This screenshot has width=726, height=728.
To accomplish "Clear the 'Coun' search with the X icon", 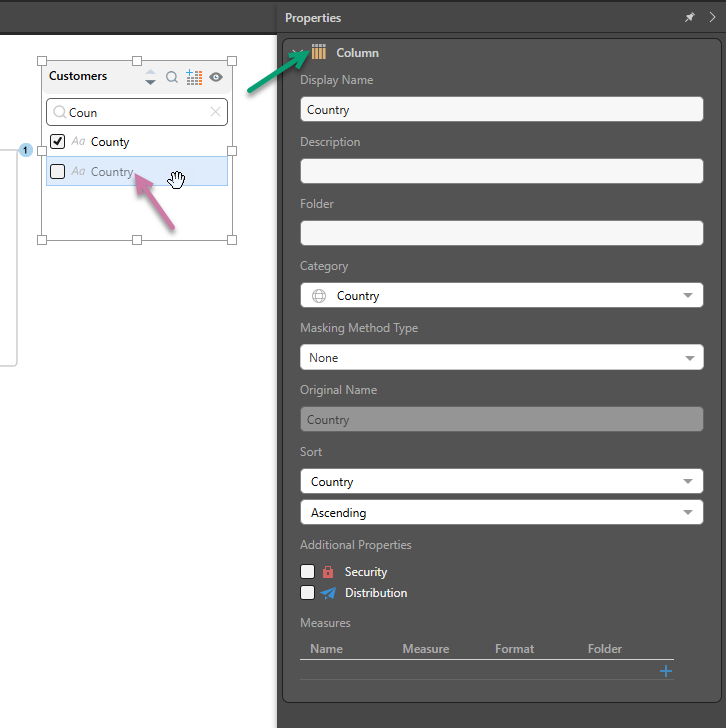I will (x=215, y=112).
